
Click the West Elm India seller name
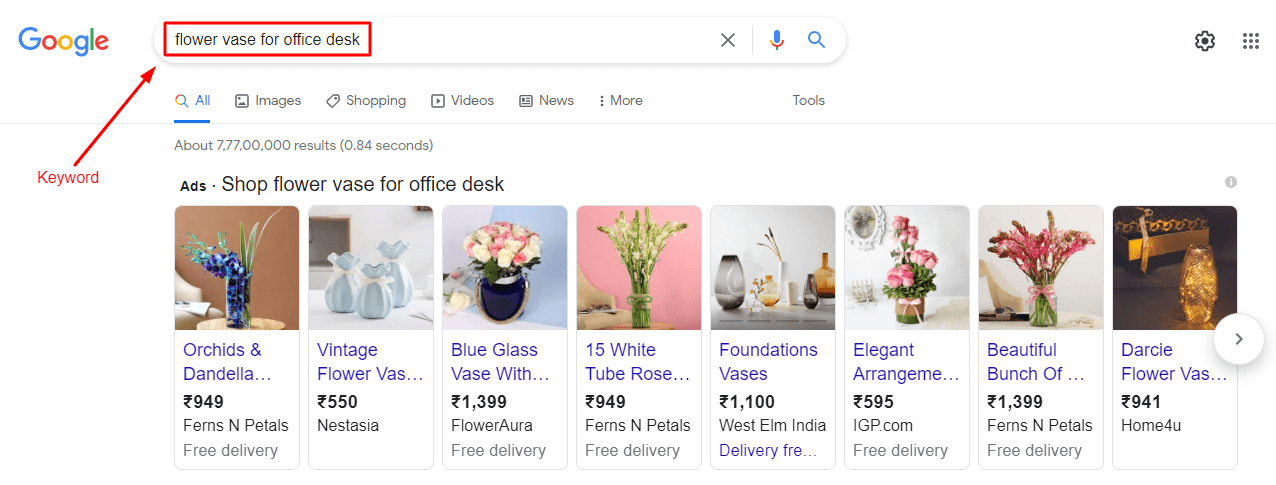(x=773, y=426)
